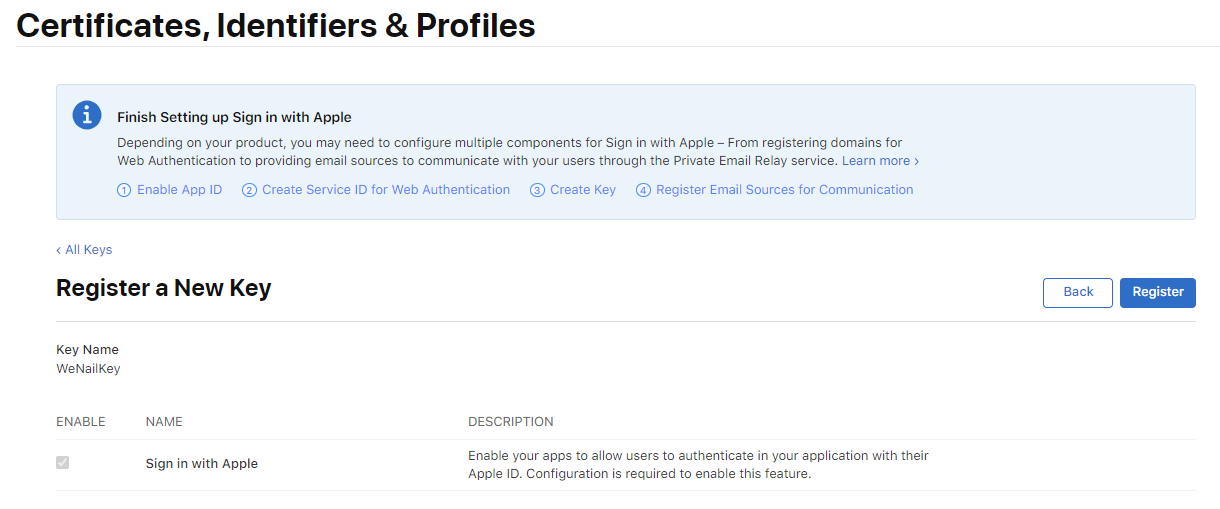The width and height of the screenshot is (1220, 509).
Task: Click the Register a New Key heading
Action: pos(164,289)
